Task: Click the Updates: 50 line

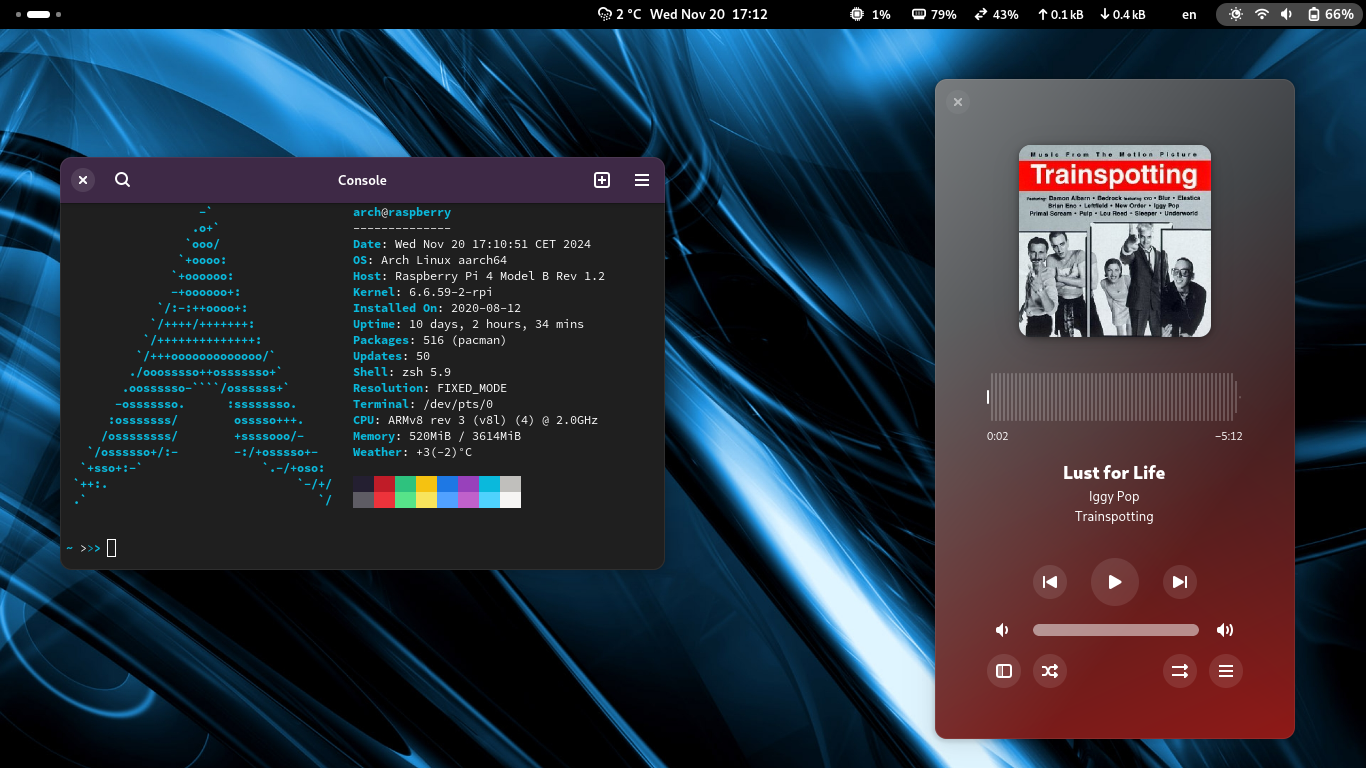Action: [391, 356]
